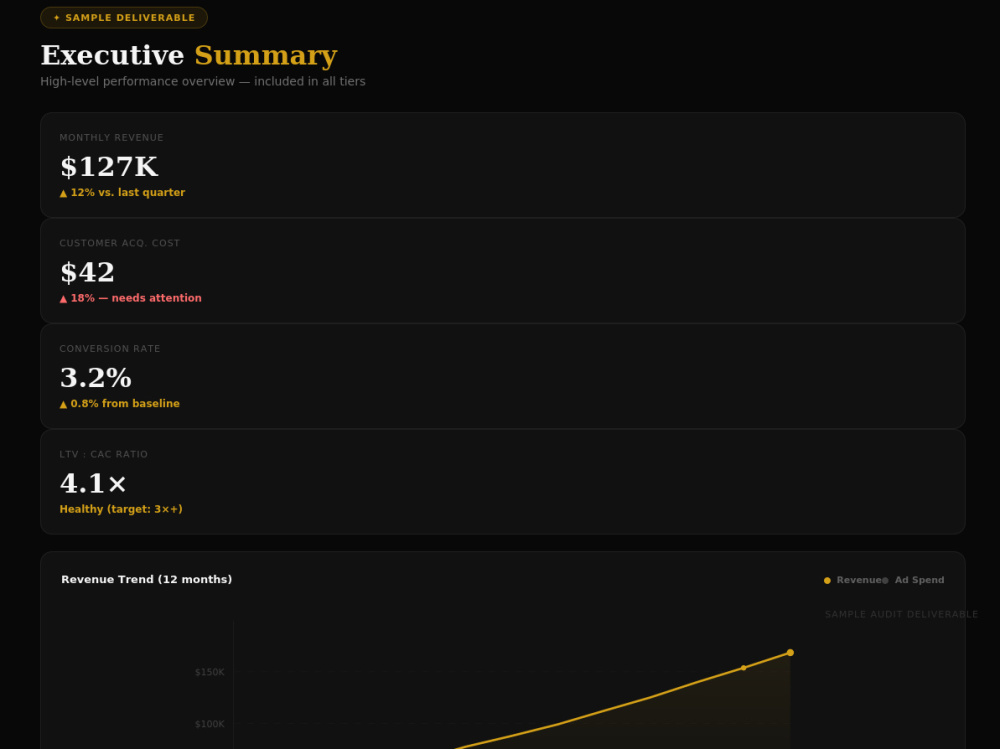This screenshot has height=749, width=1000.
Task: Click the second-to-last revenue data point
Action: pyautogui.click(x=744, y=668)
